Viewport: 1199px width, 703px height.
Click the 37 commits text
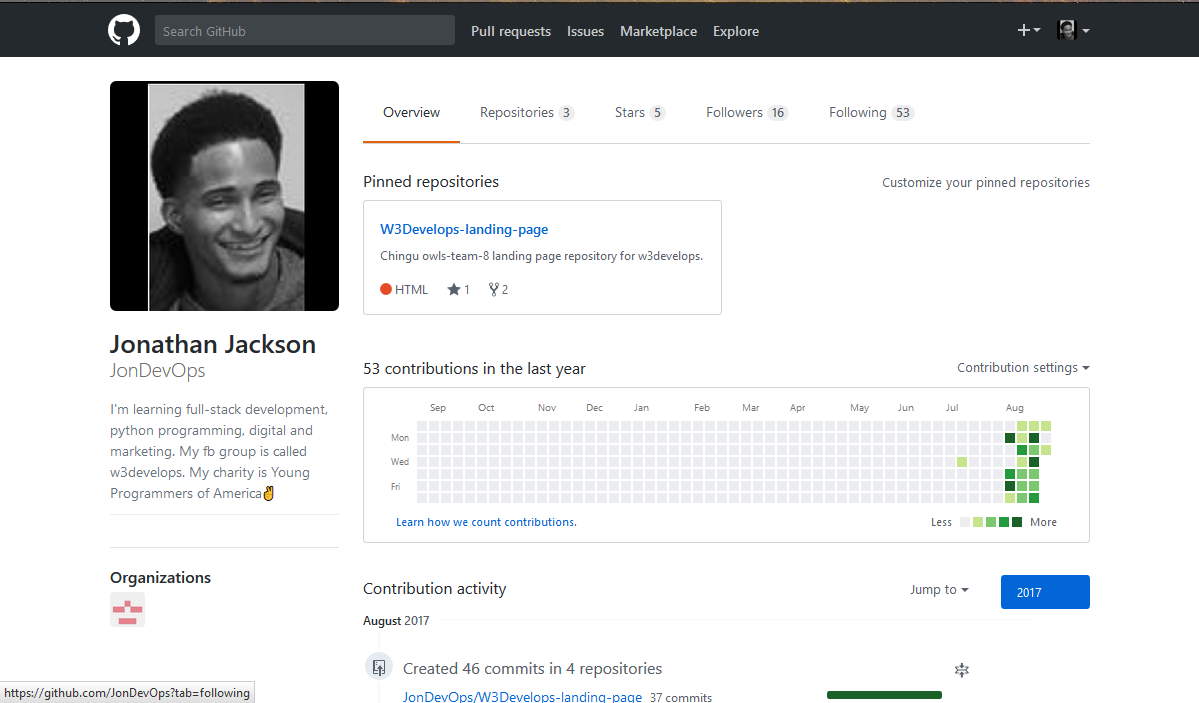[681, 698]
